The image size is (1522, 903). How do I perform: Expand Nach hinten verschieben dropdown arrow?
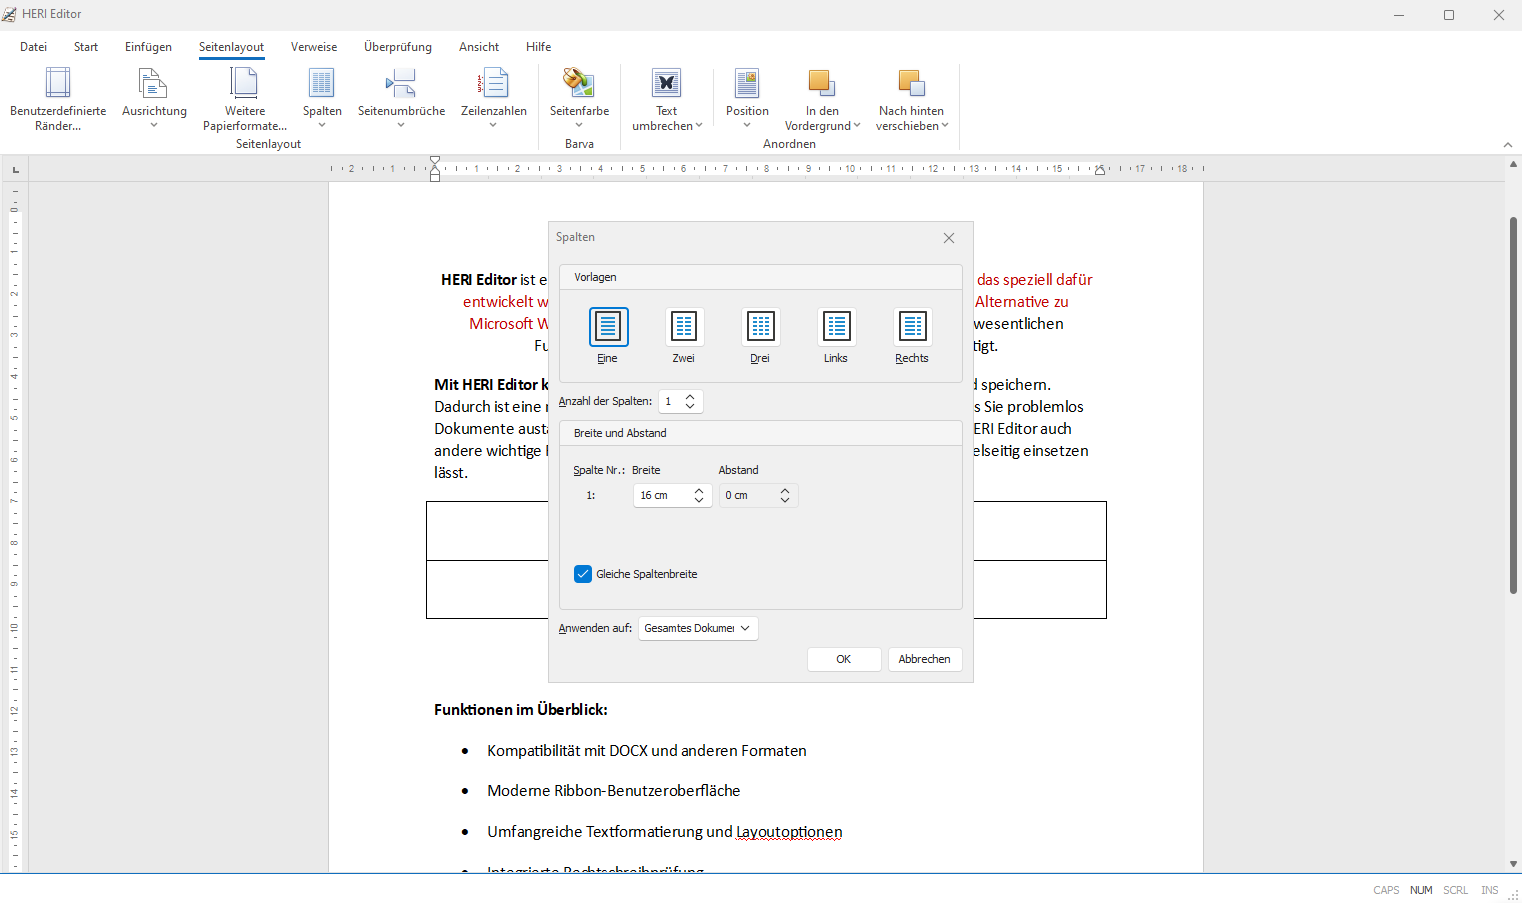click(x=945, y=126)
